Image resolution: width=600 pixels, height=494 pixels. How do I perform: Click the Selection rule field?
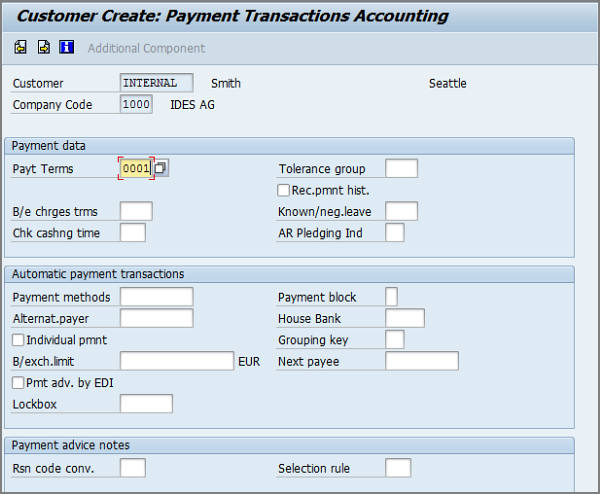(x=398, y=468)
